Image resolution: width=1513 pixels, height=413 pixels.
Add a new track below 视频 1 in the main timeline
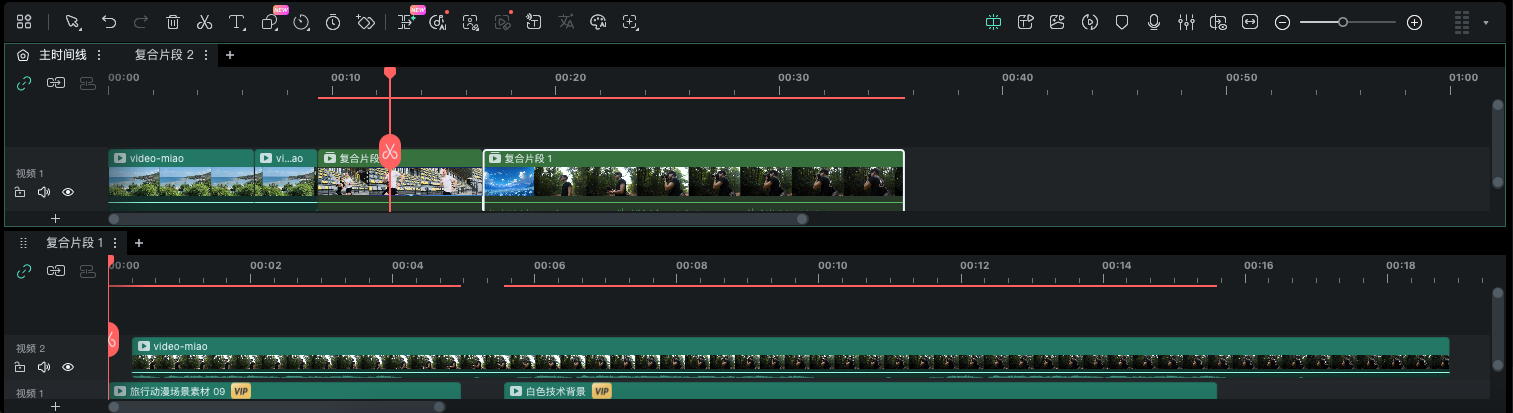56,218
